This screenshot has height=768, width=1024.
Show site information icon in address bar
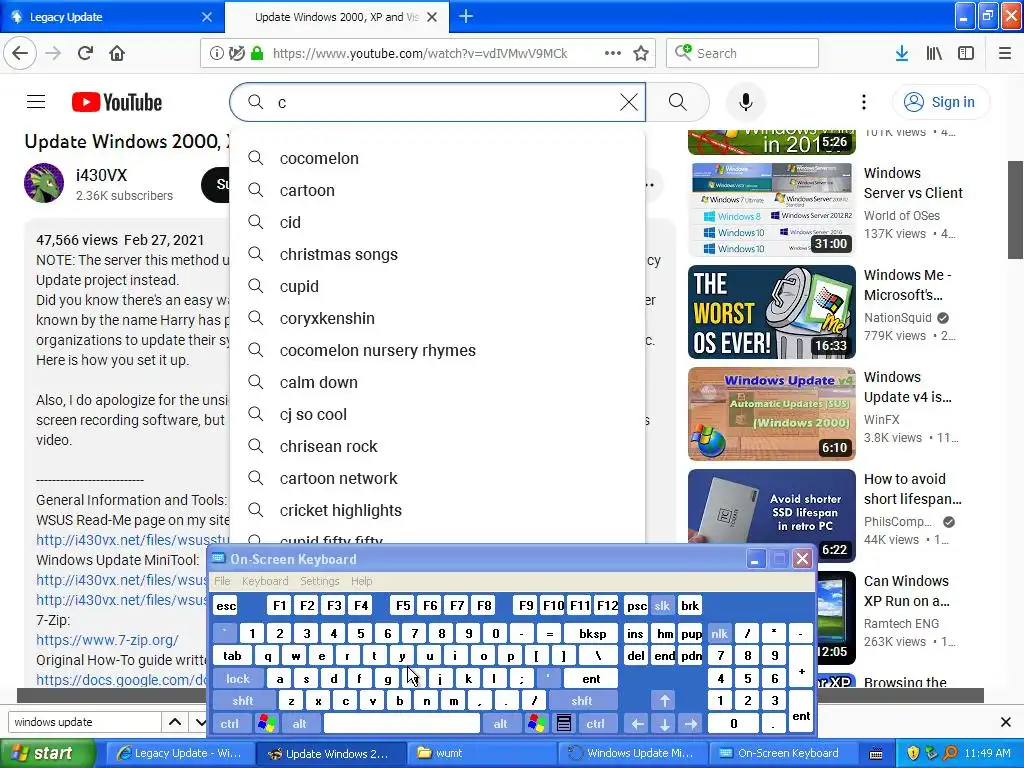pos(216,54)
